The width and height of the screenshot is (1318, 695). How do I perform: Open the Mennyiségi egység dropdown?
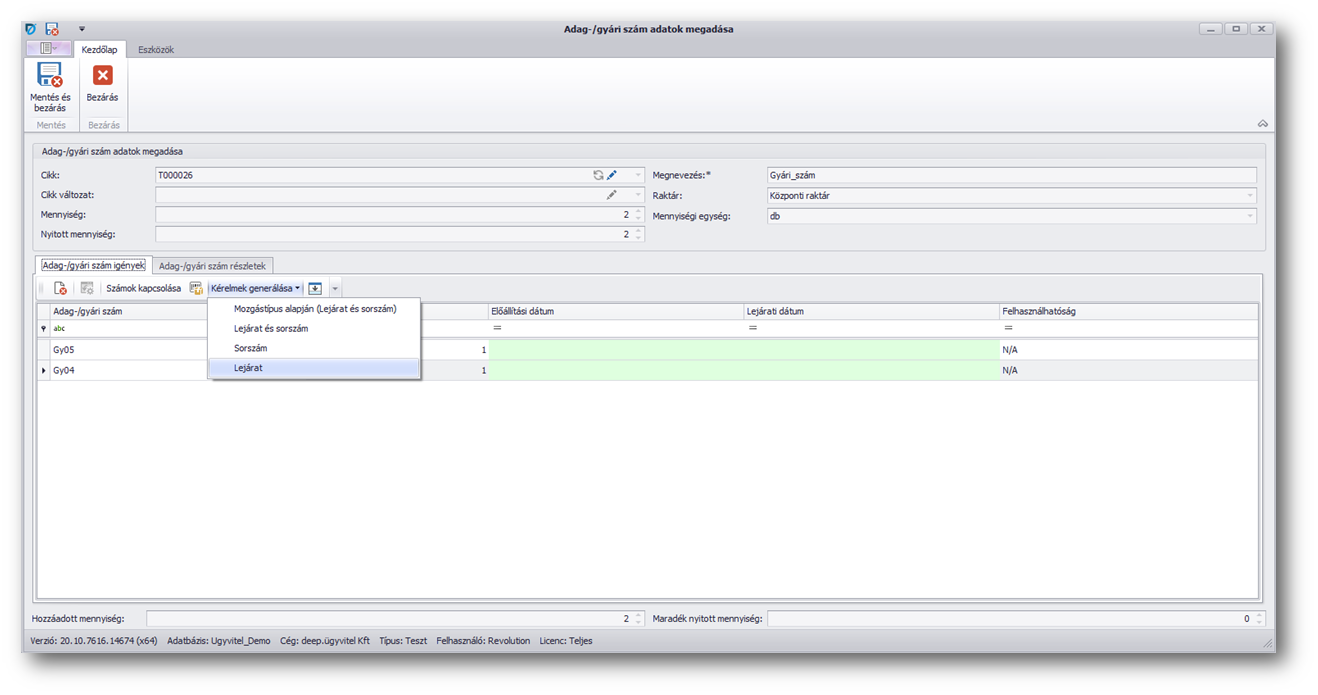(1250, 216)
